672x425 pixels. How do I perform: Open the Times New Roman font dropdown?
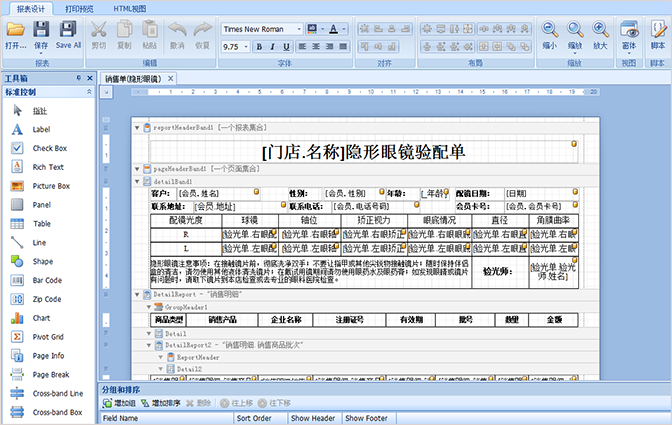pyautogui.click(x=299, y=29)
